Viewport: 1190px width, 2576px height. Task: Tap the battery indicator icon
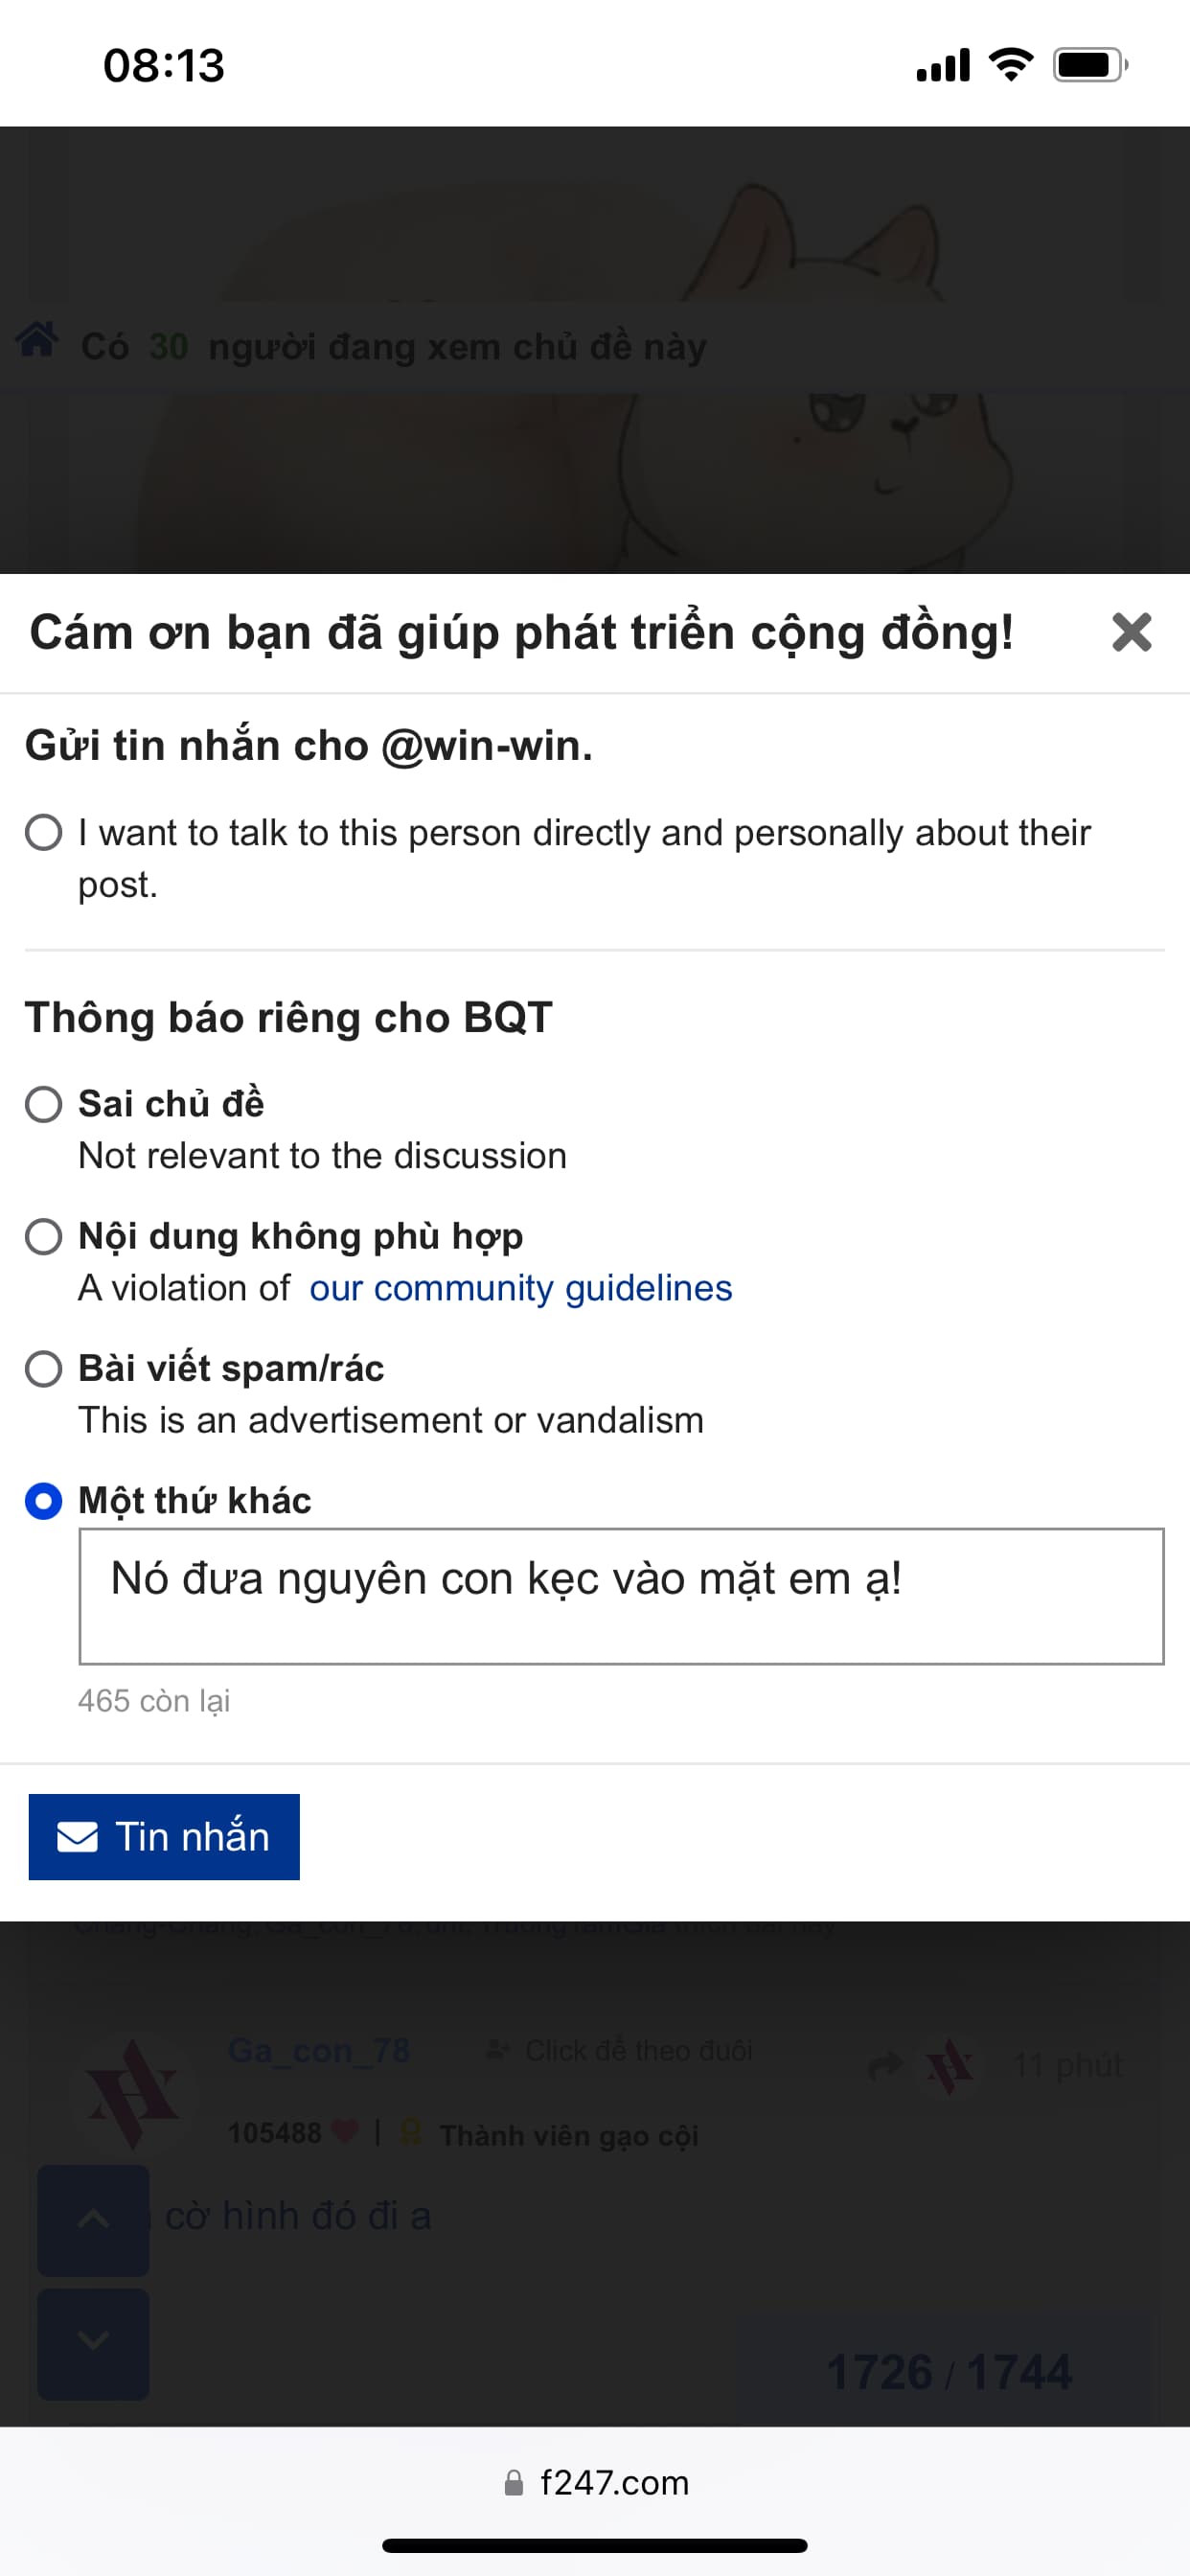1089,65
